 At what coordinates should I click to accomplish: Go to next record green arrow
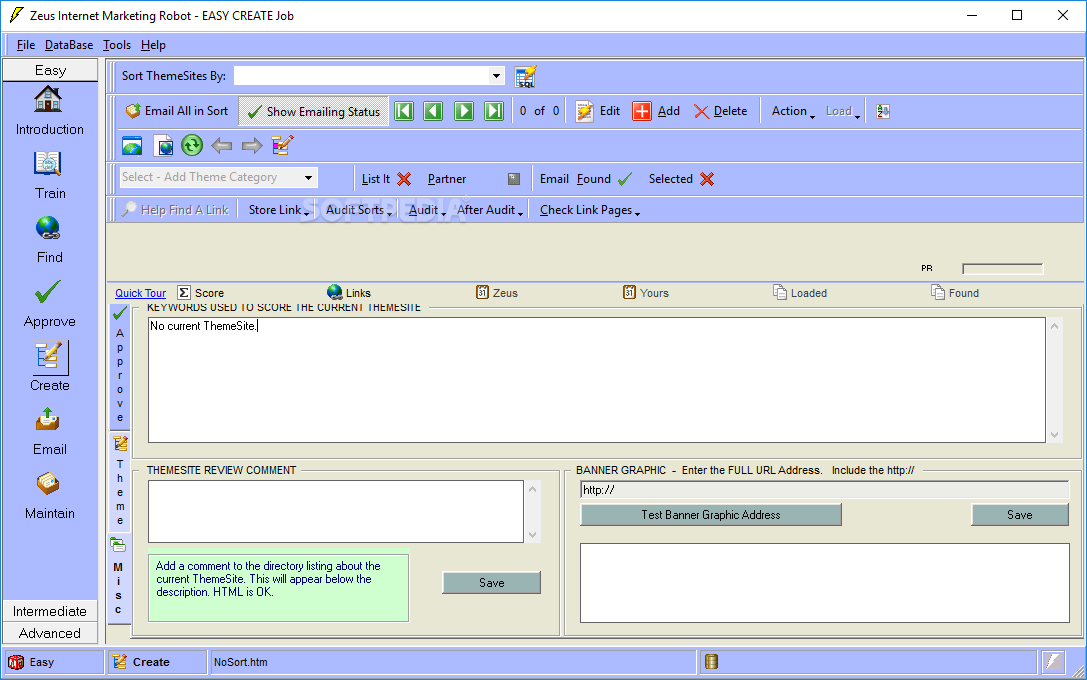(x=464, y=111)
